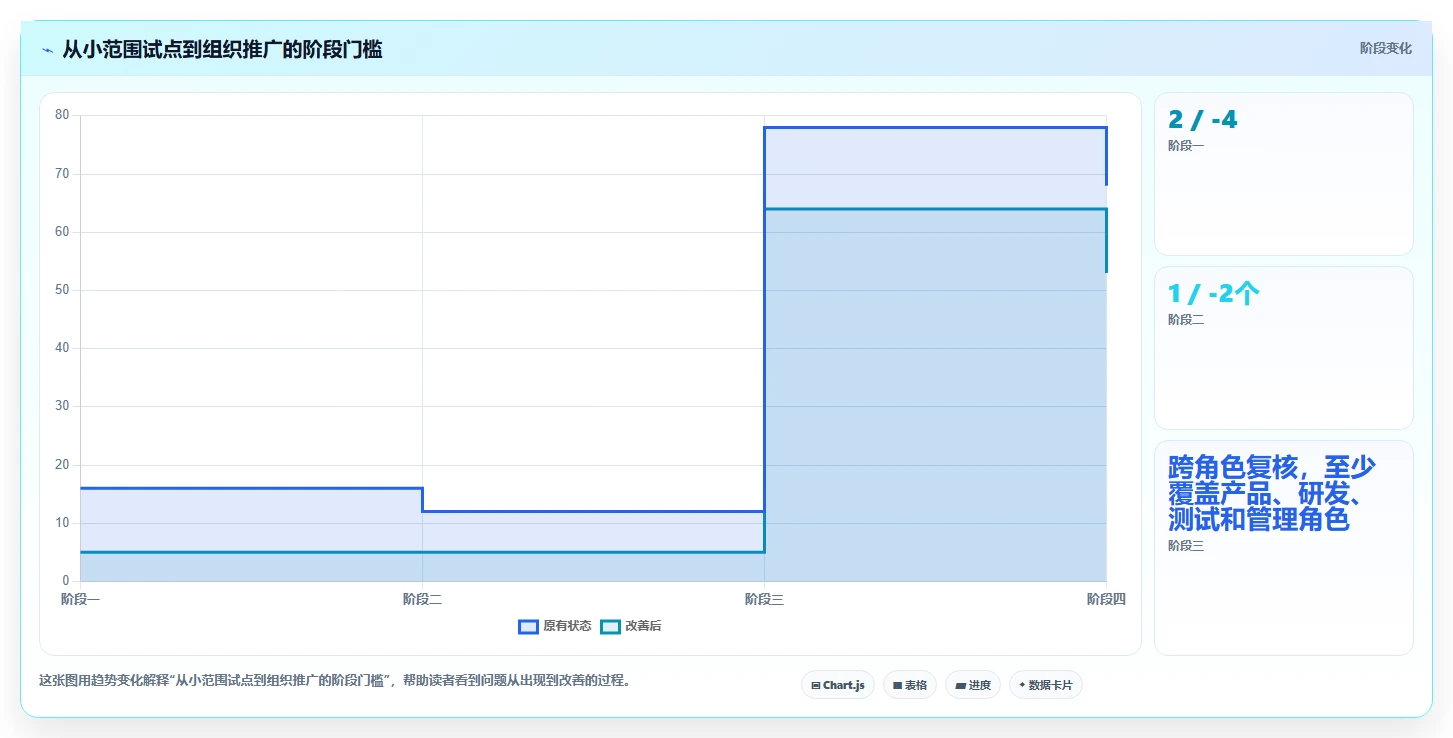1453x738 pixels.
Task: Select the 进度 tag pill
Action: [x=973, y=685]
